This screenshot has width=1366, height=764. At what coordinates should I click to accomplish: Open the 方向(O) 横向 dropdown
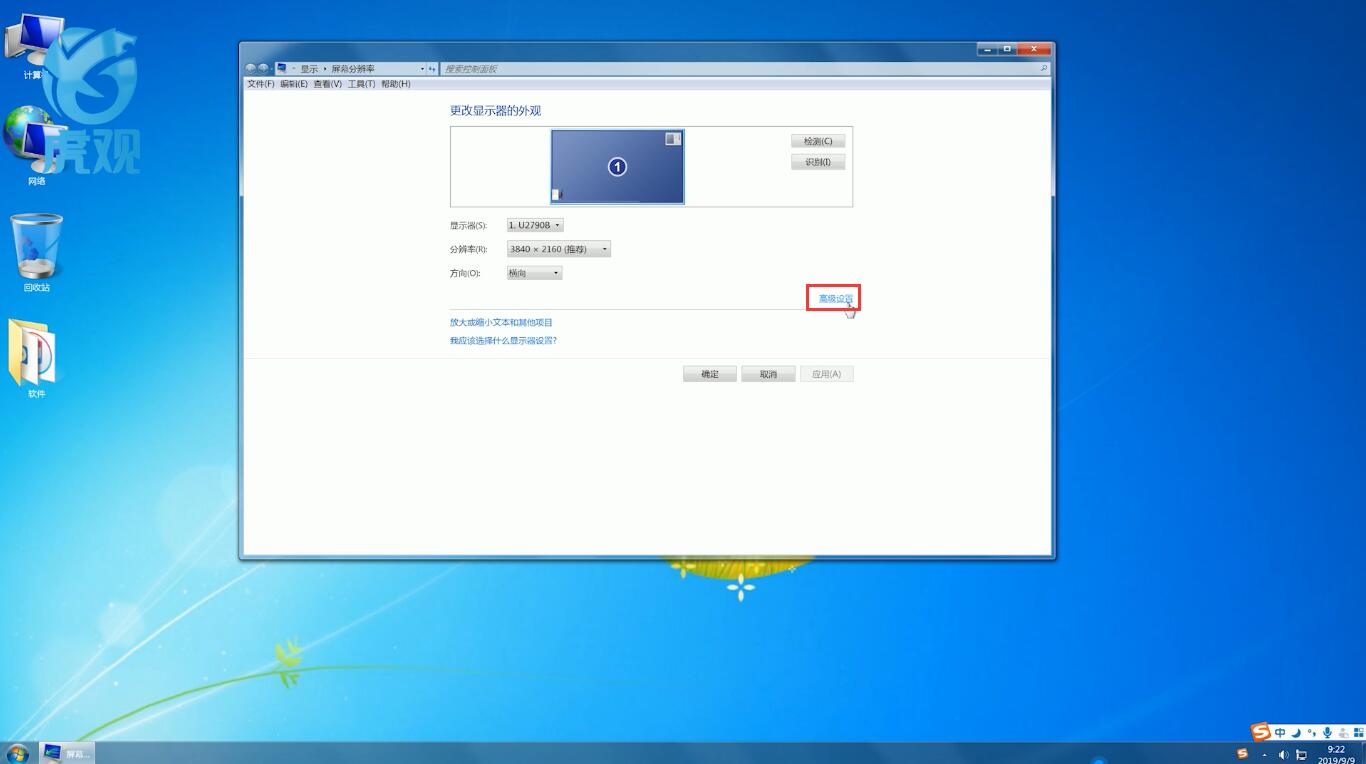535,273
